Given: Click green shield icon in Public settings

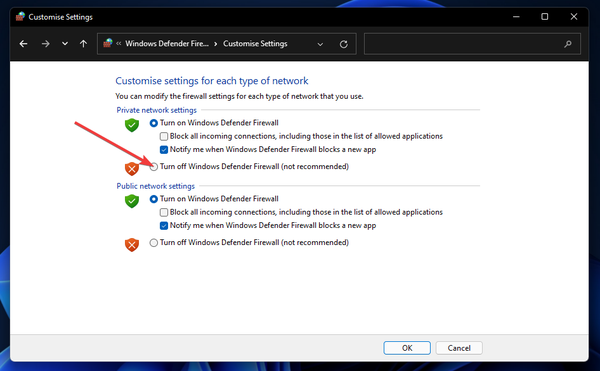Looking at the screenshot, I should [132, 201].
